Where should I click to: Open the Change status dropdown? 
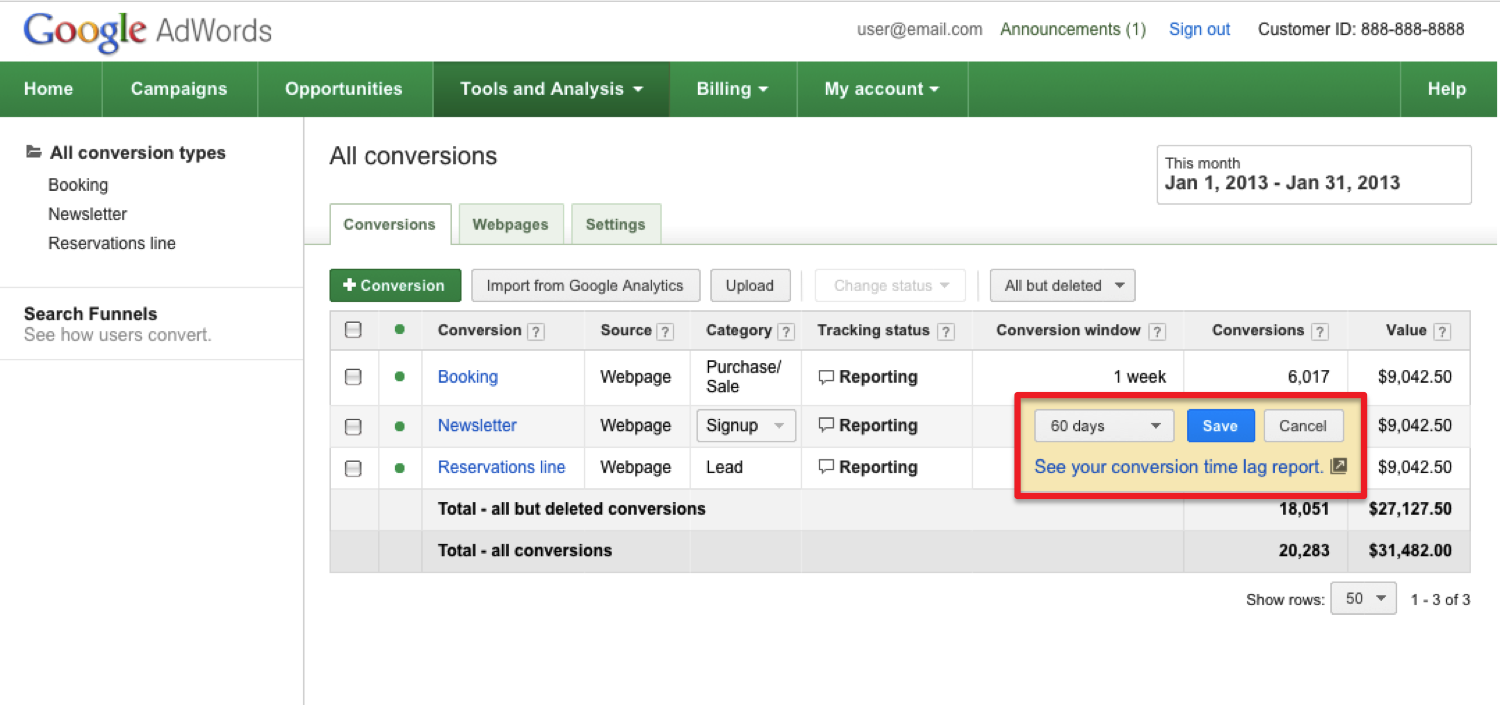pos(890,286)
